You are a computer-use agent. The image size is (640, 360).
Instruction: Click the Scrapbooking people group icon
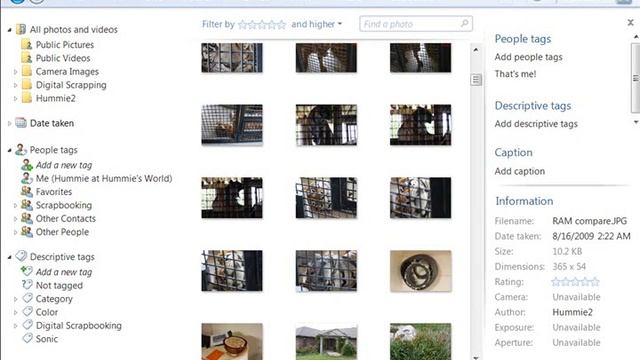[x=27, y=205]
